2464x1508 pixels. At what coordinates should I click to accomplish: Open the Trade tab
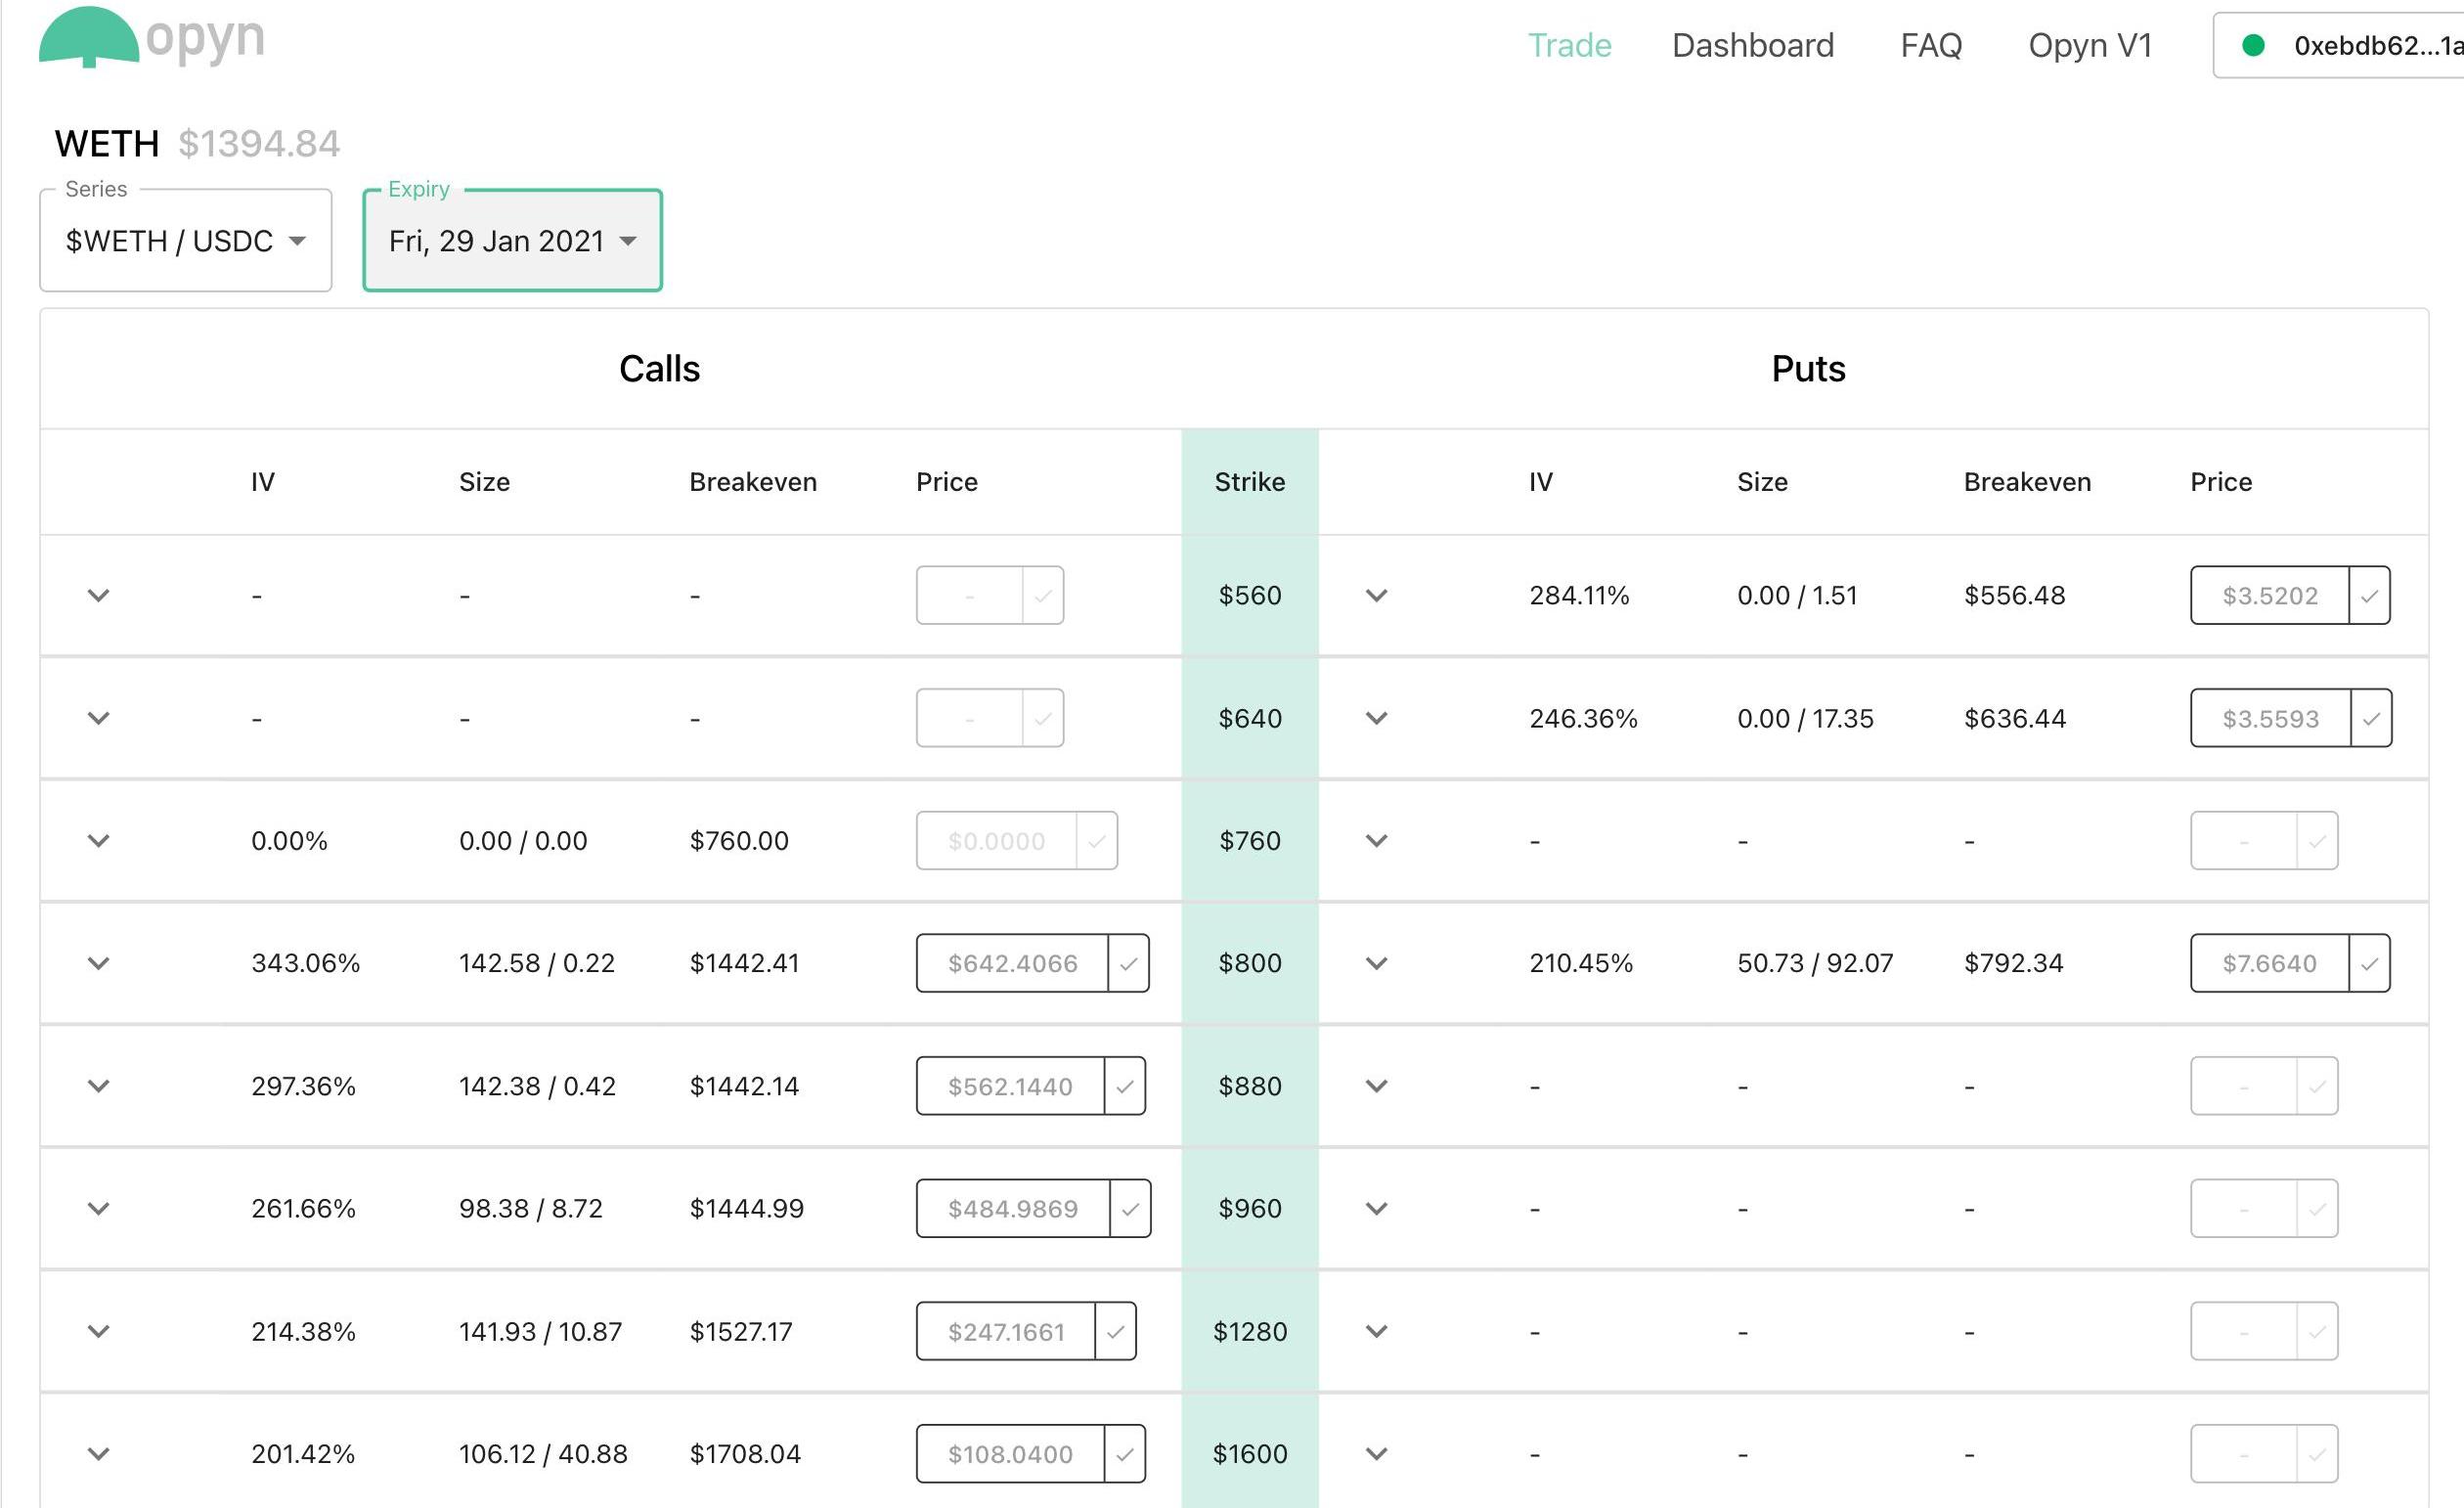[x=1569, y=45]
